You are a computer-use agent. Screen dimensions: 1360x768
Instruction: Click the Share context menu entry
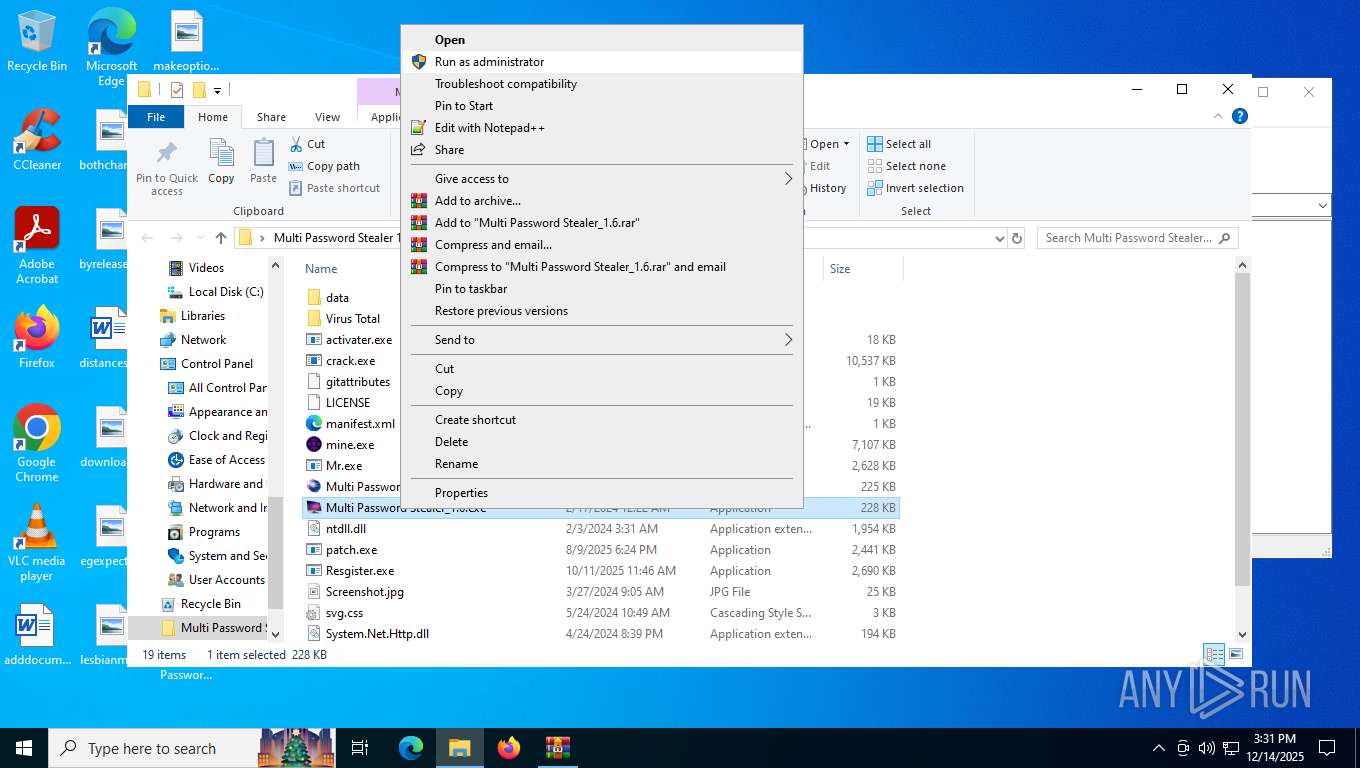[x=601, y=150]
